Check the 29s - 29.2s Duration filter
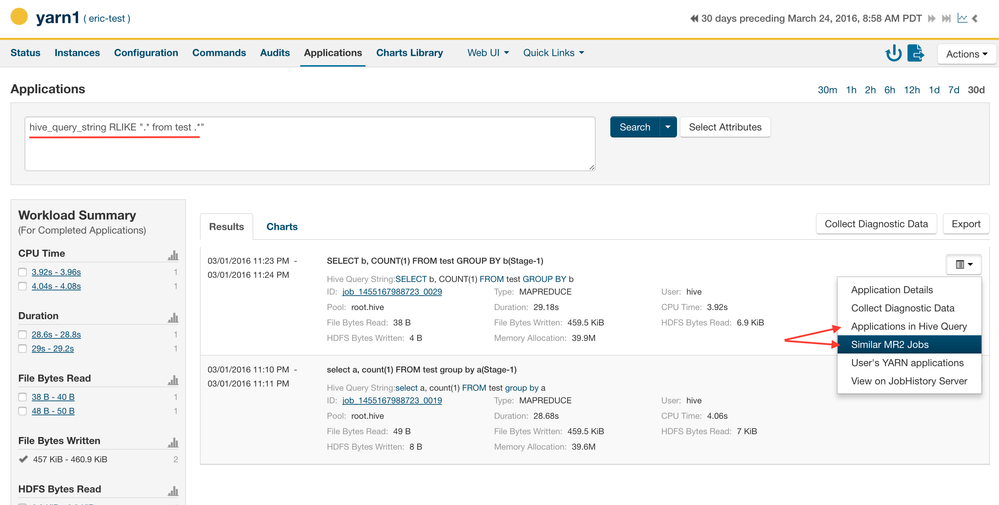 pos(23,349)
